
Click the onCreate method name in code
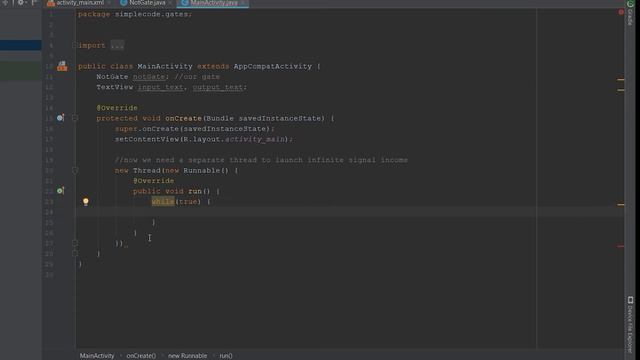pos(183,118)
